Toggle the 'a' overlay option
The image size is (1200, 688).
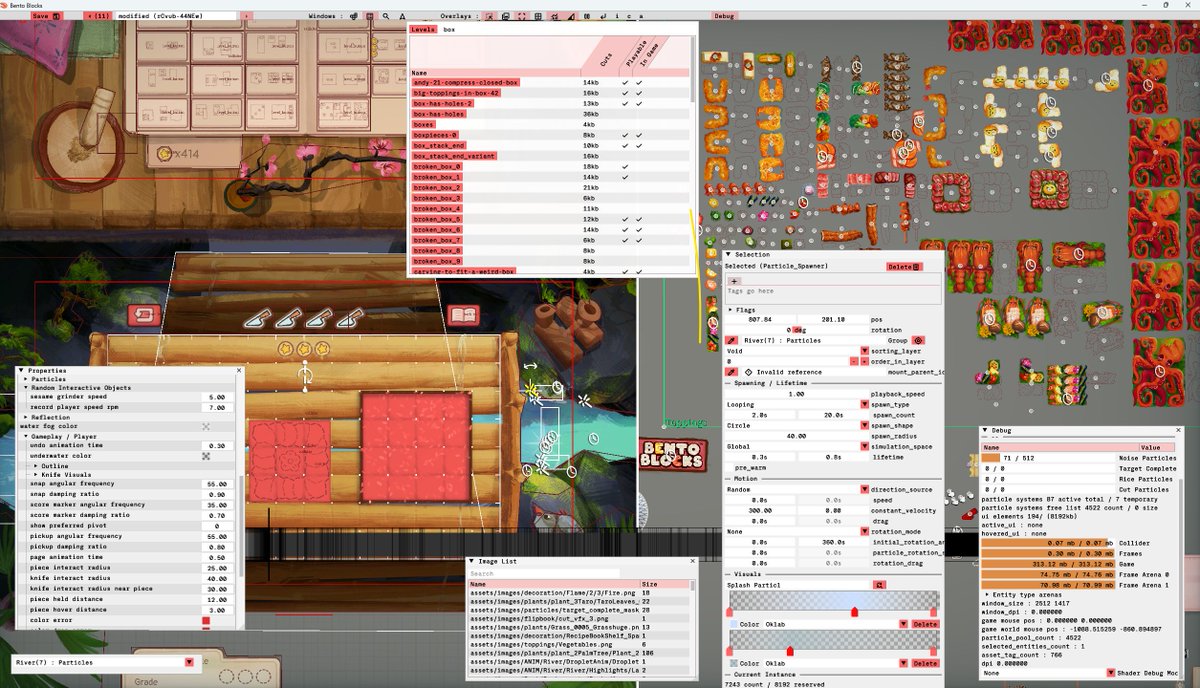[x=641, y=16]
